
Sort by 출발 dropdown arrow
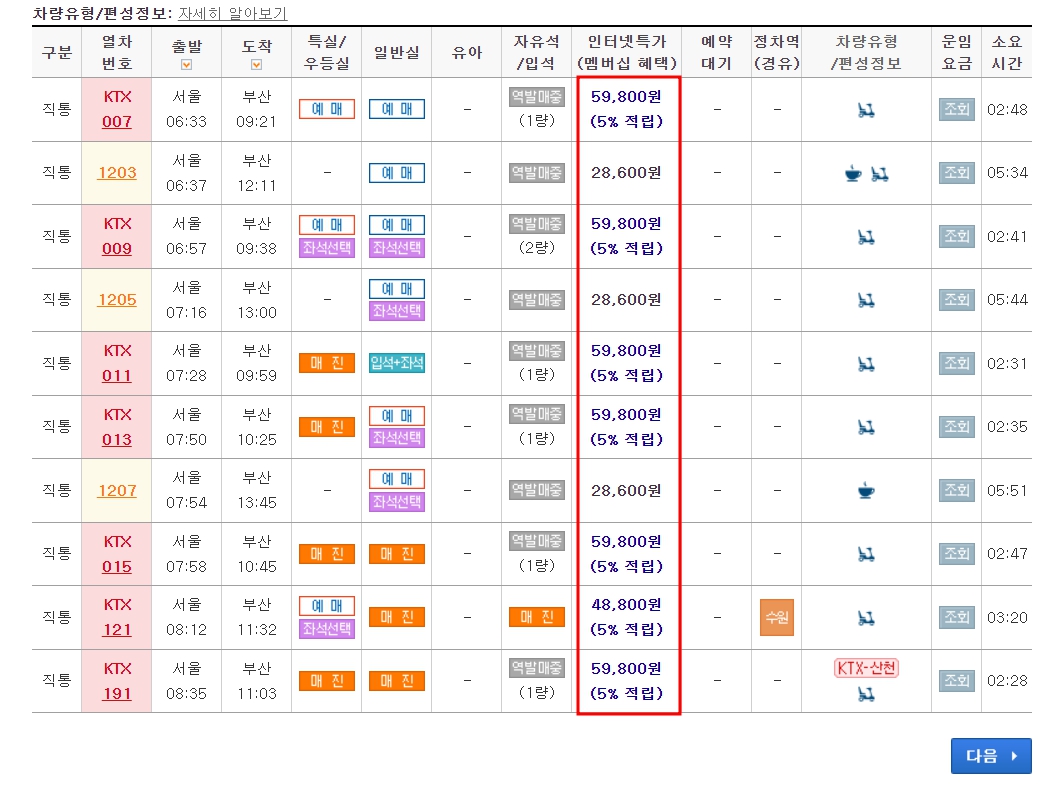click(187, 65)
